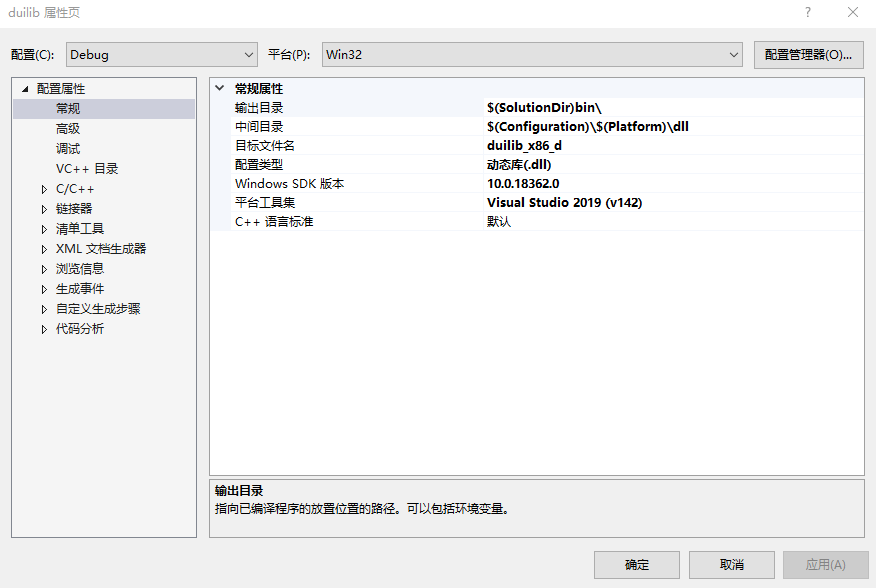The height and width of the screenshot is (588, 876).
Task: Select the 链接器 tree item label
Action: pyautogui.click(x=74, y=209)
